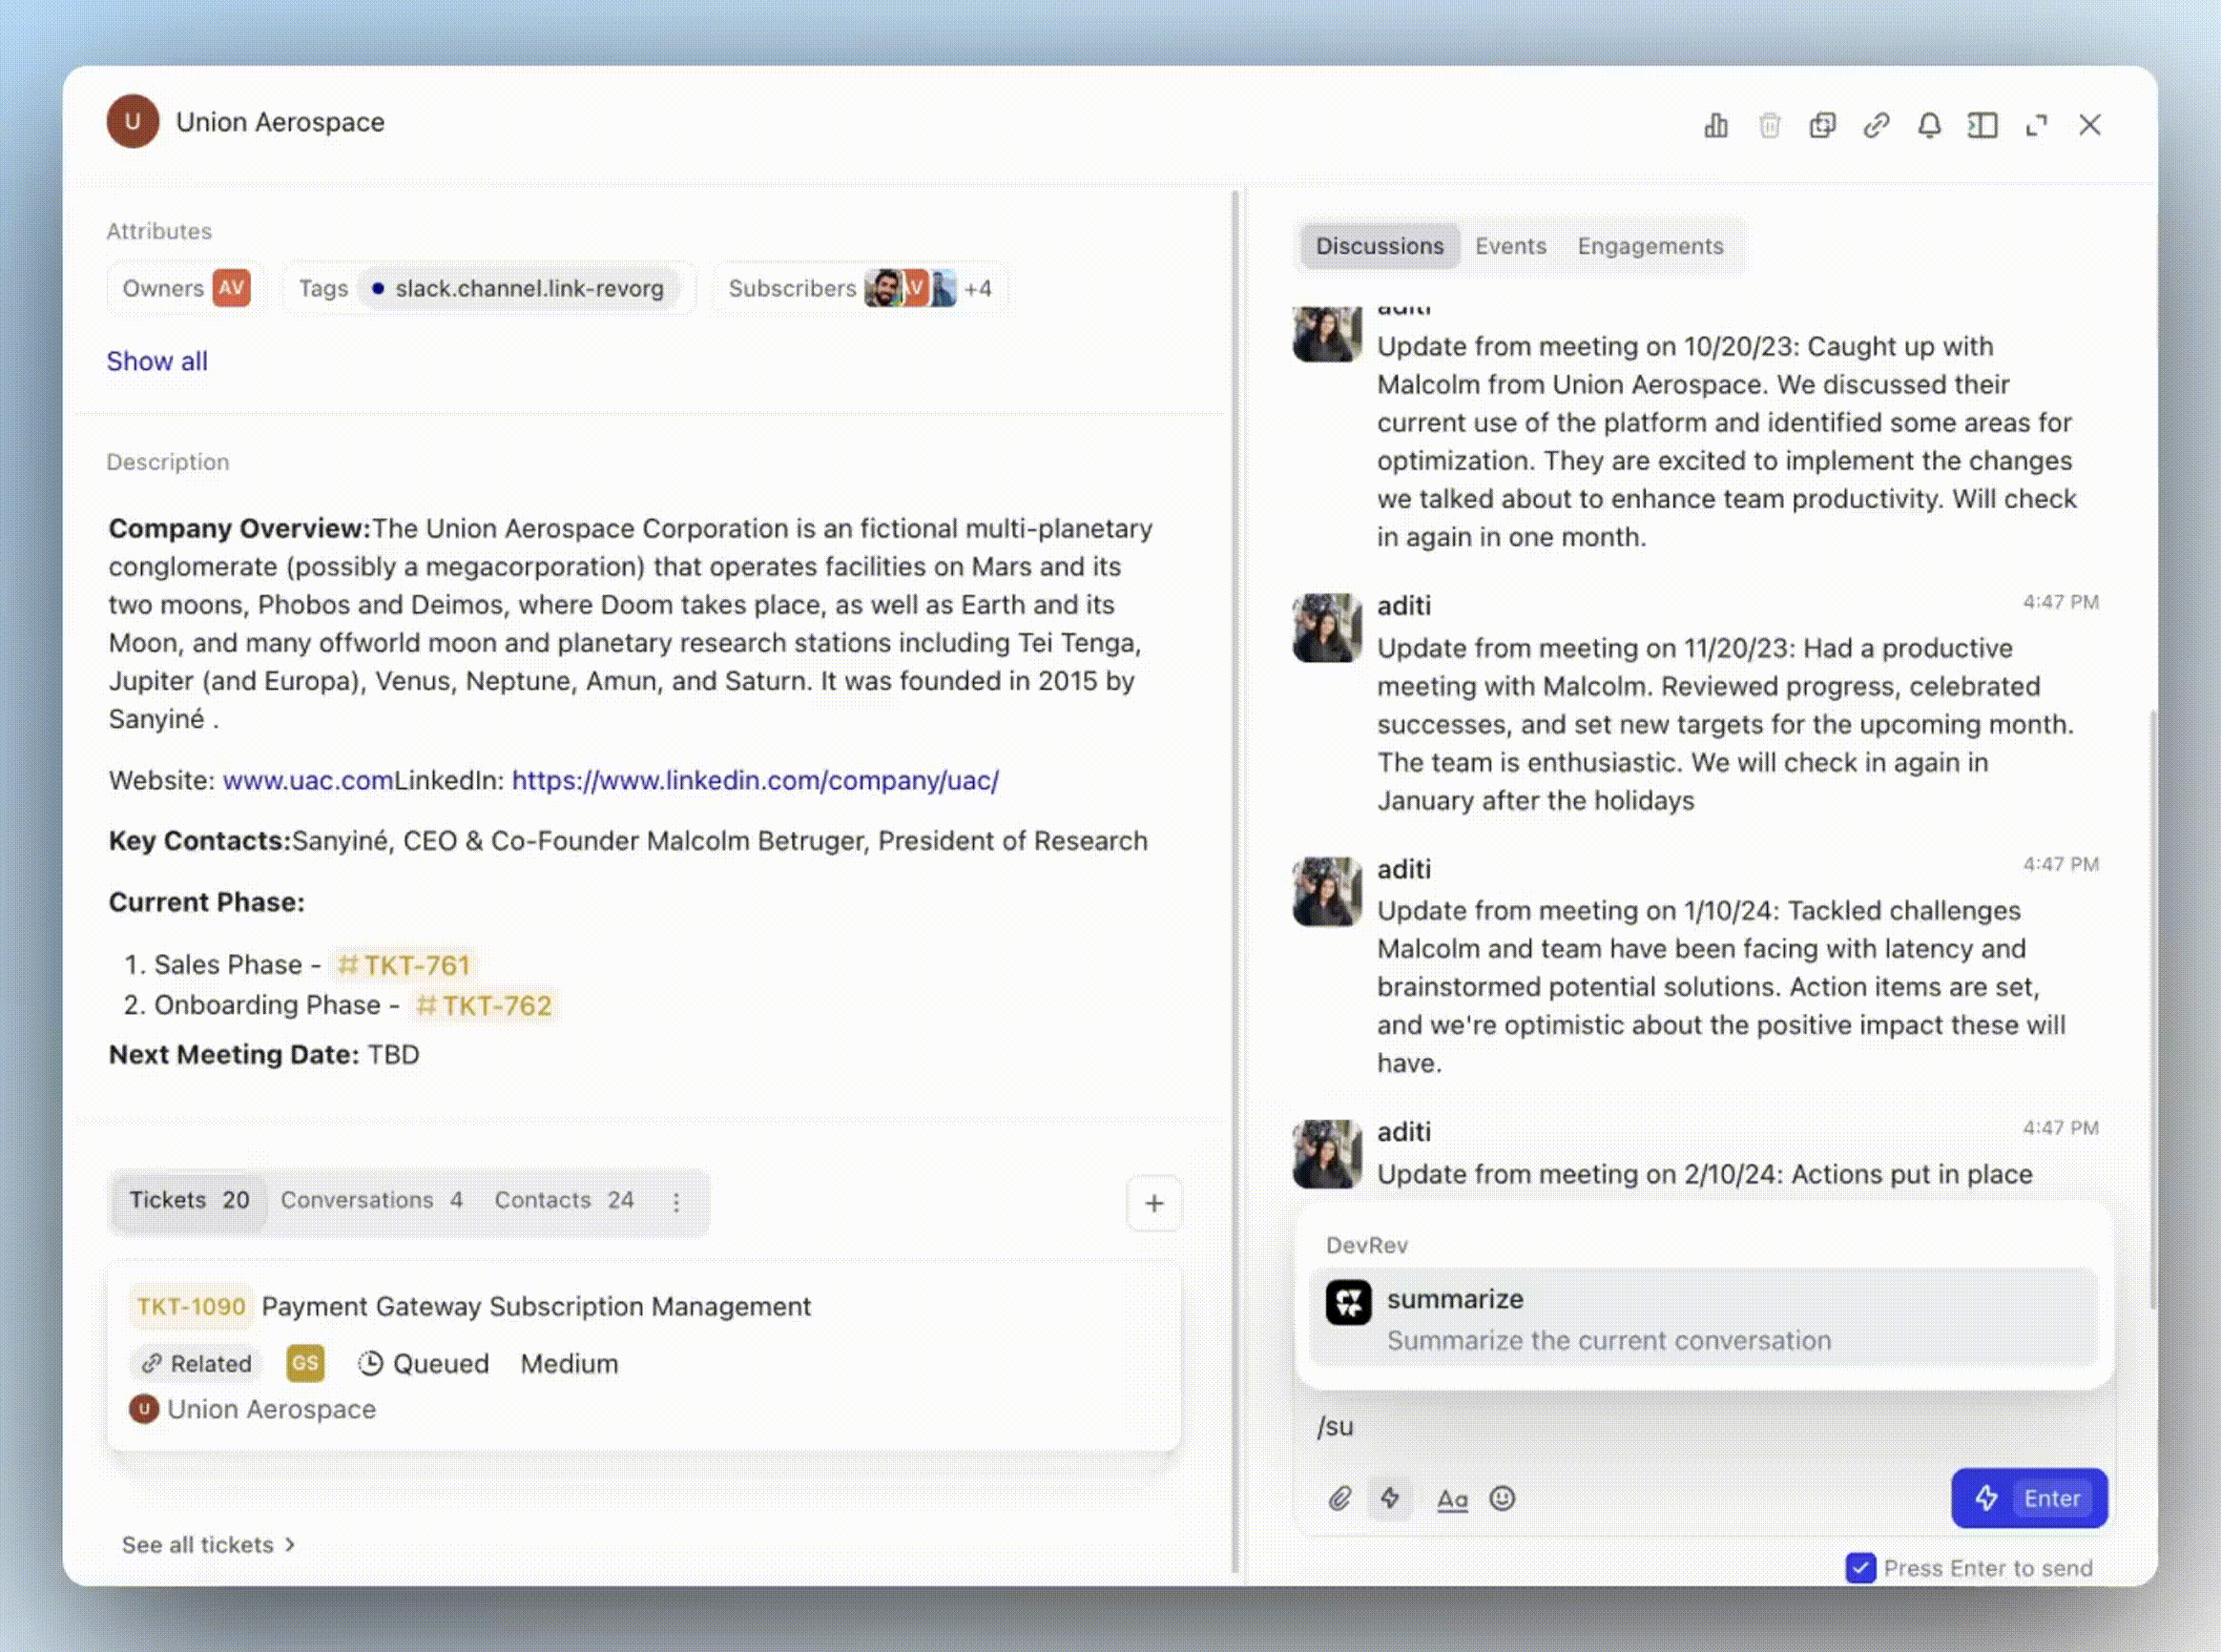Click Payment Gateway Subscription Management title
The height and width of the screenshot is (1652, 2221).
[536, 1306]
